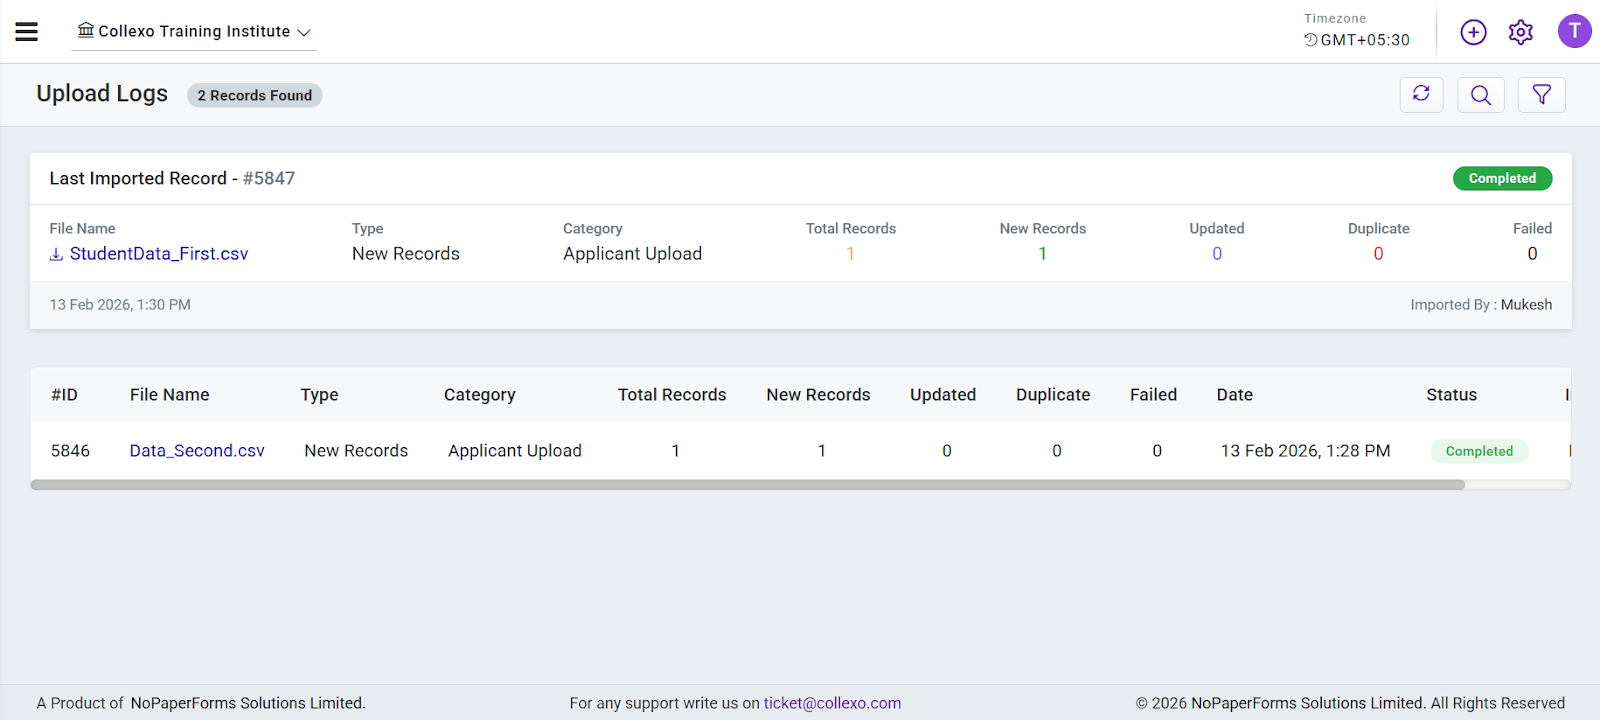This screenshot has width=1600, height=720.
Task: Download StudentData_First.csv file link
Action: pos(159,254)
